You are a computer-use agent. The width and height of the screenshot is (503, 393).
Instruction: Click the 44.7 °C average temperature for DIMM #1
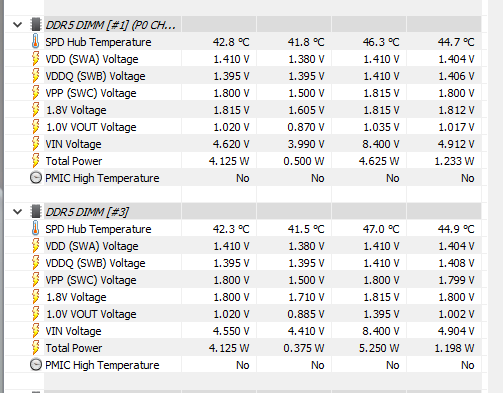pyautogui.click(x=456, y=42)
